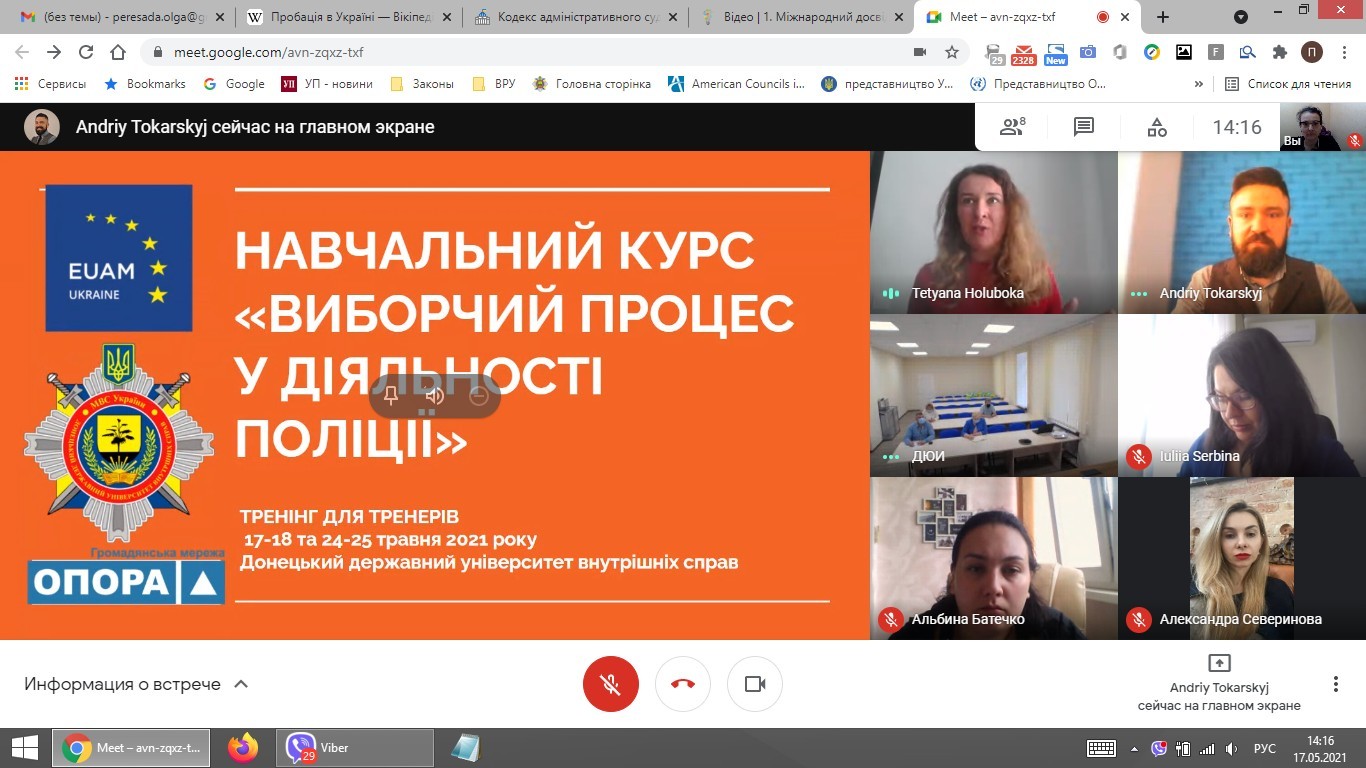Remove participant using the minus circle icon
Viewport: 1366px width, 768px height.
pos(478,396)
